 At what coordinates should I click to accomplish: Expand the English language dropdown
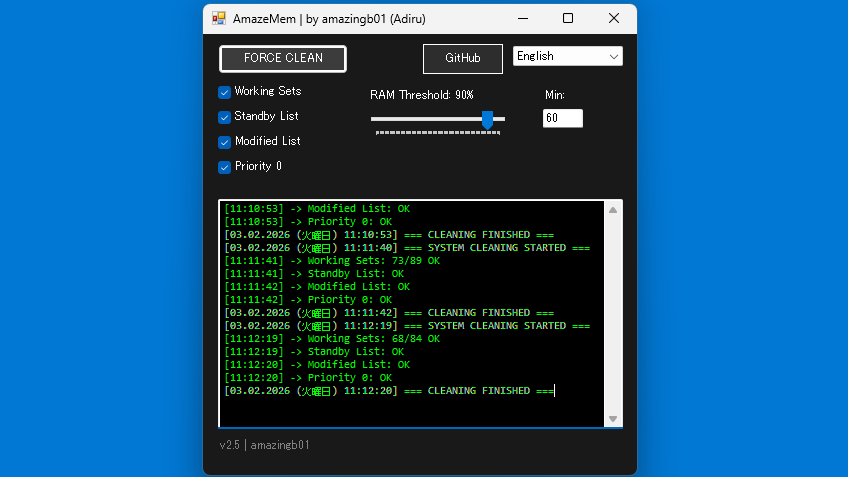(567, 57)
